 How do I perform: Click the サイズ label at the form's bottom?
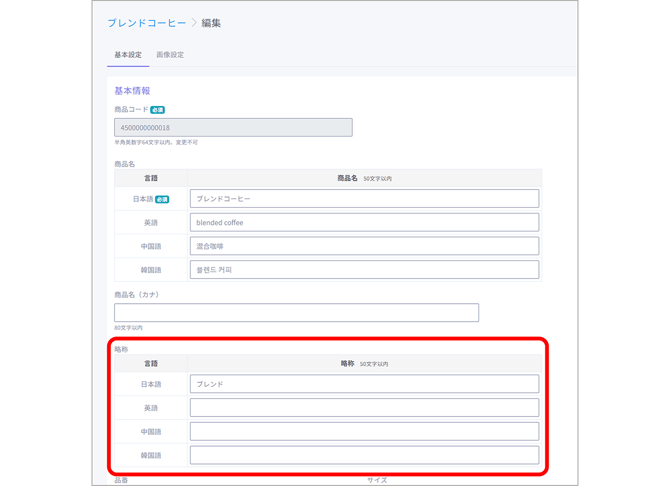377,480
